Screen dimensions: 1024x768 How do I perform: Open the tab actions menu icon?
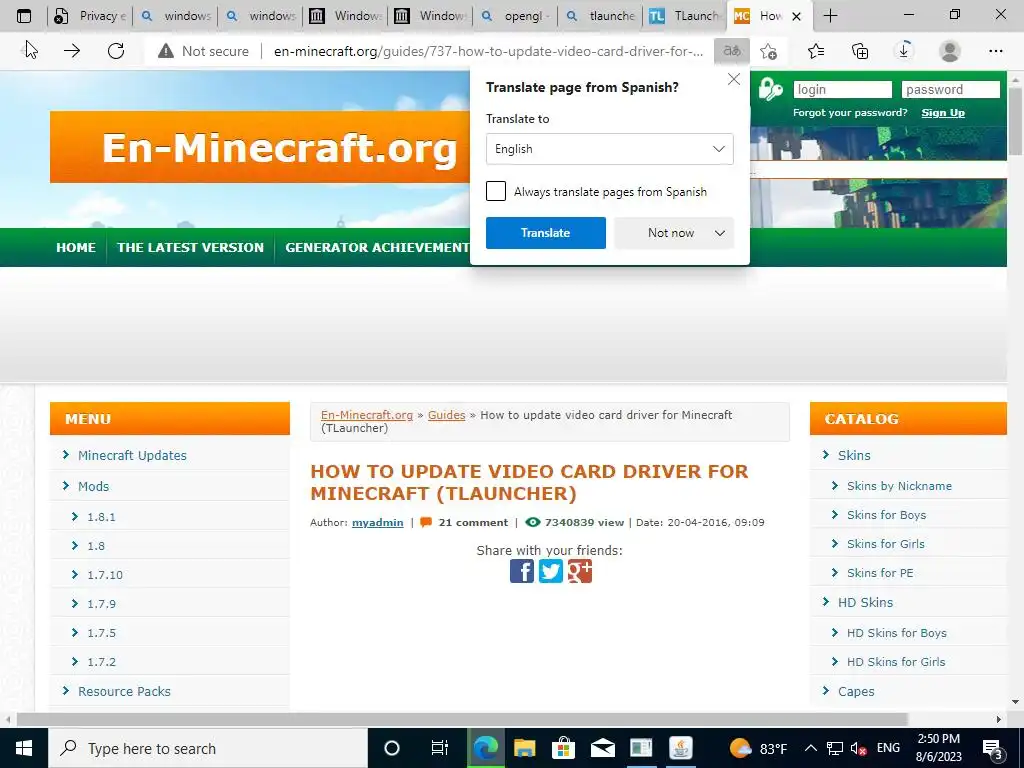(x=24, y=16)
